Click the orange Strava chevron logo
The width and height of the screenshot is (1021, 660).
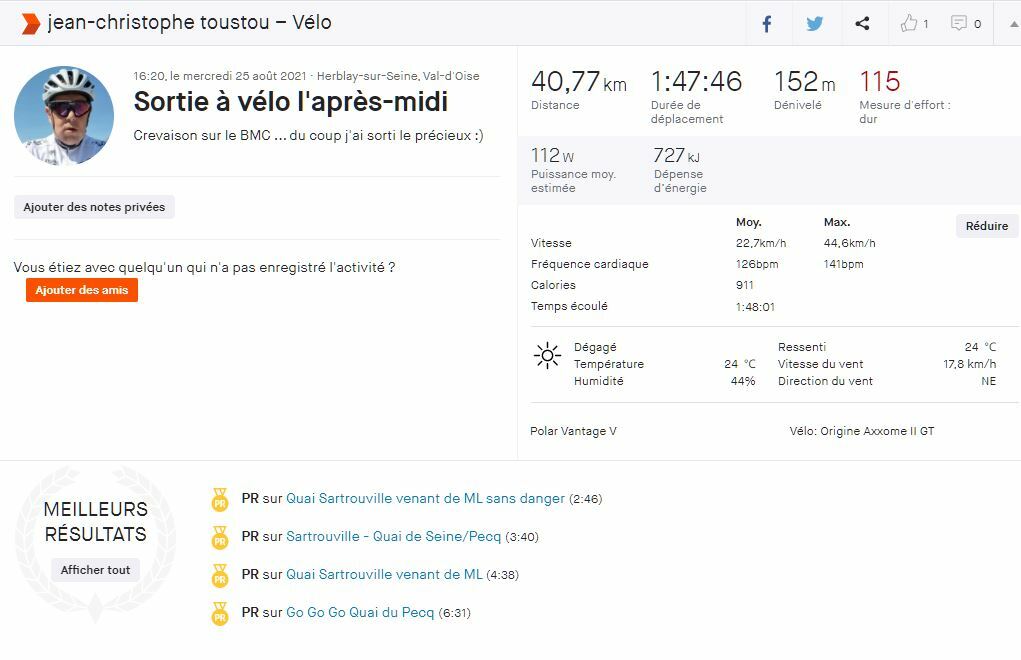click(31, 23)
